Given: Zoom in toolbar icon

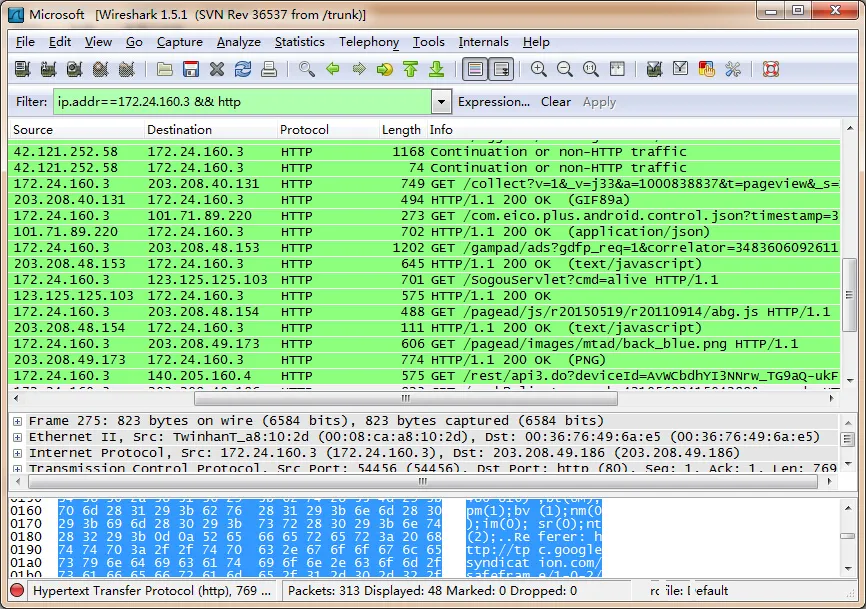Looking at the screenshot, I should coord(538,69).
